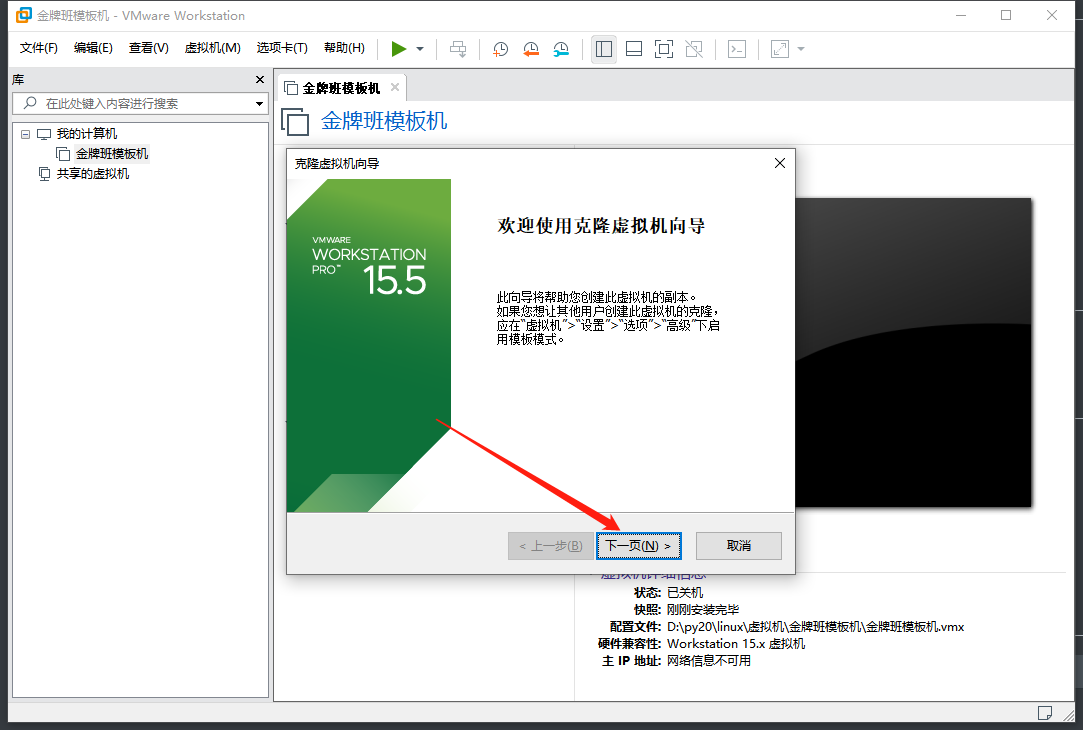Screen dimensions: 1083x730
Task: Maximize the VMware Workstation window
Action: tap(1006, 15)
